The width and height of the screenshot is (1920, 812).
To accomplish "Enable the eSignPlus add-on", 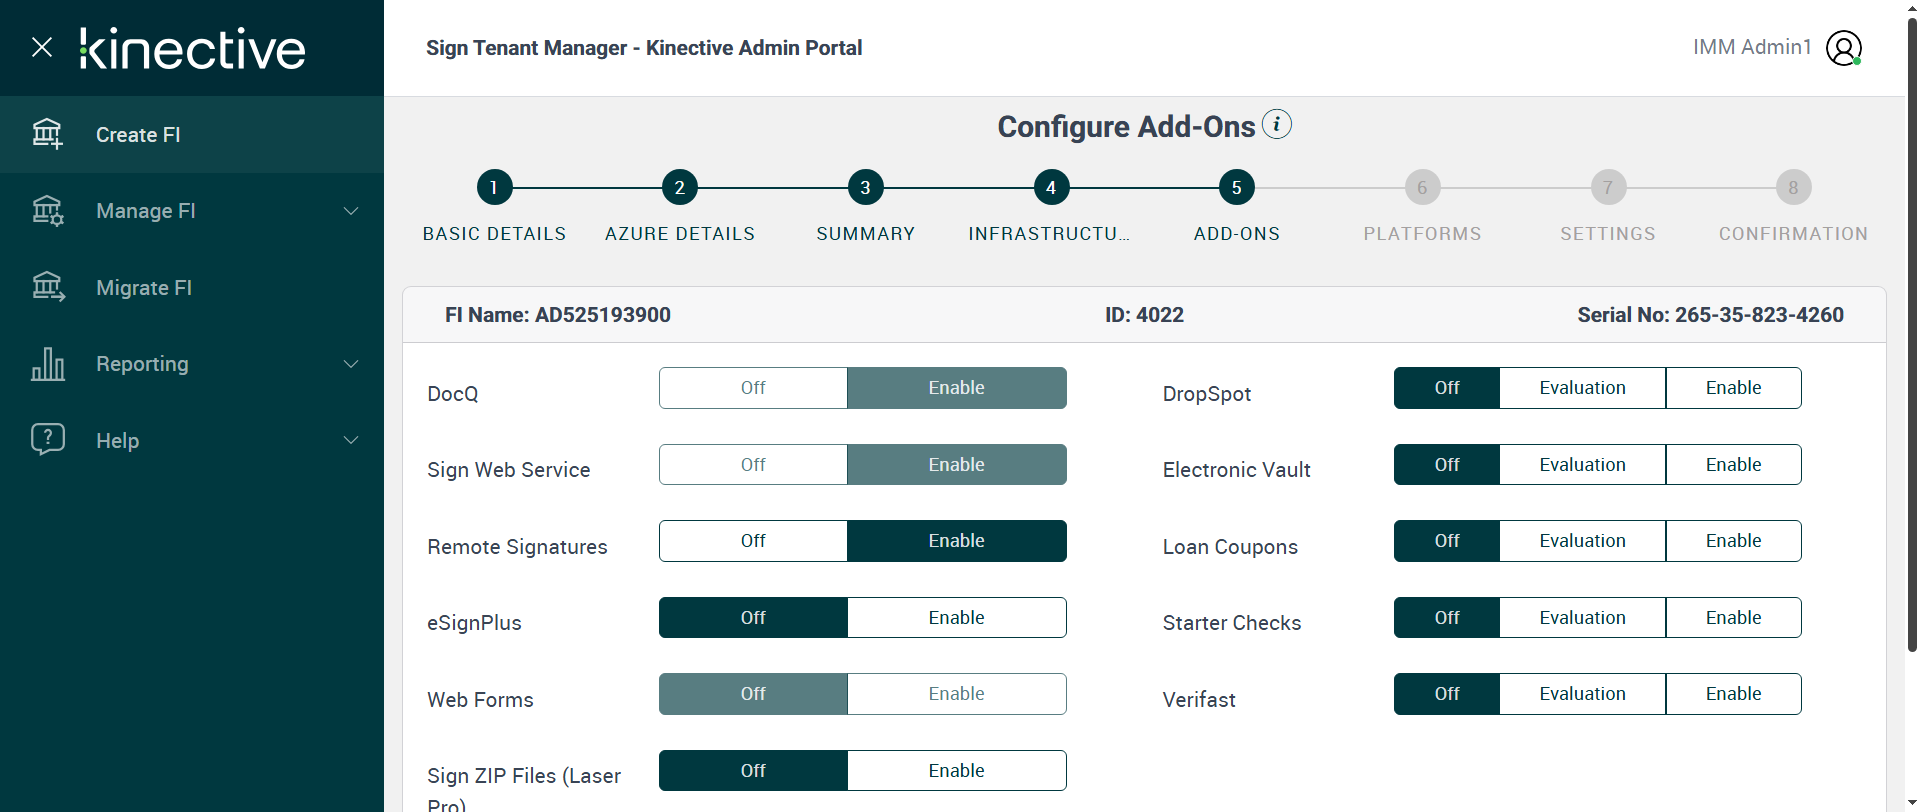I will (x=956, y=618).
